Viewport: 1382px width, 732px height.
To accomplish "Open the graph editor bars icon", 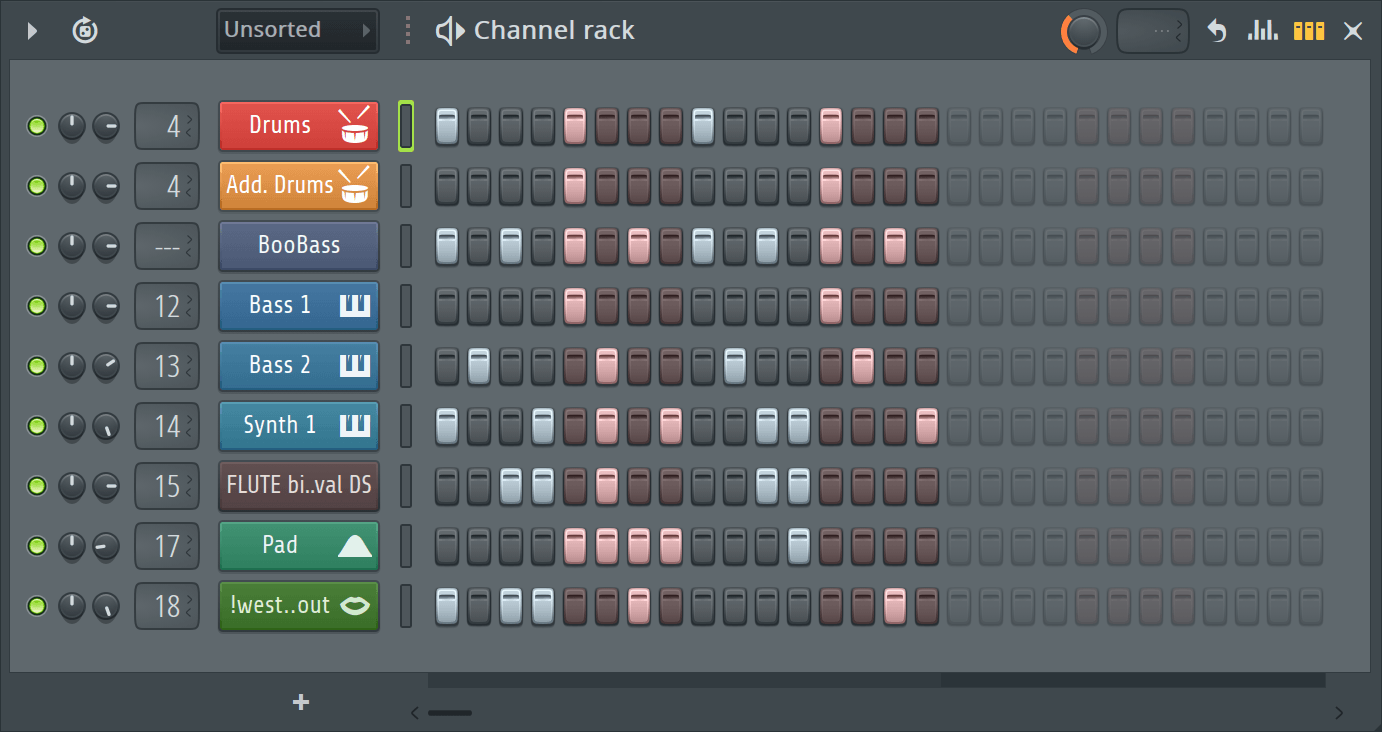I will (x=1263, y=31).
